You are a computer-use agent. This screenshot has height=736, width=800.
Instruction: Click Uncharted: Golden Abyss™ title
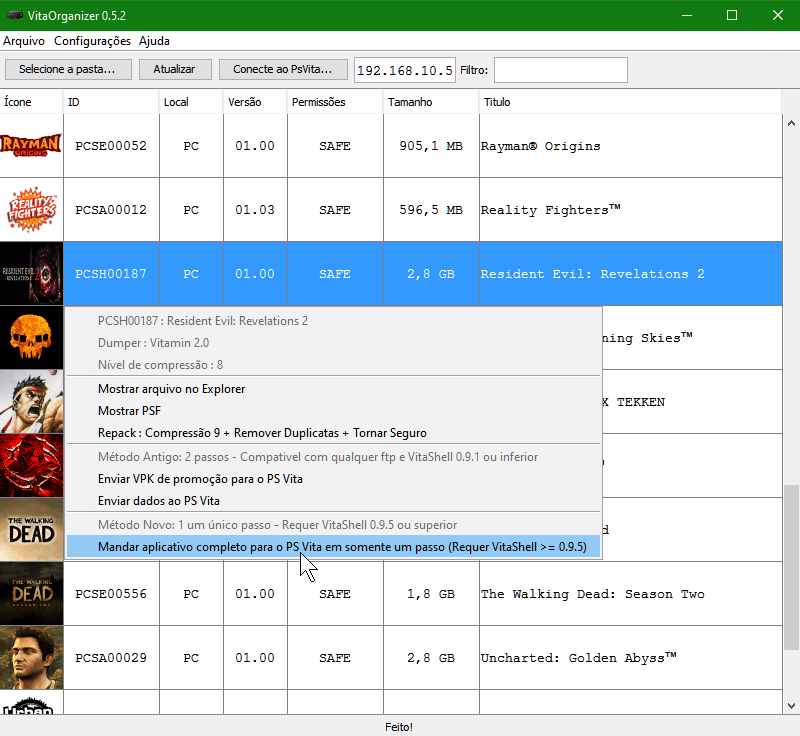(x=579, y=658)
